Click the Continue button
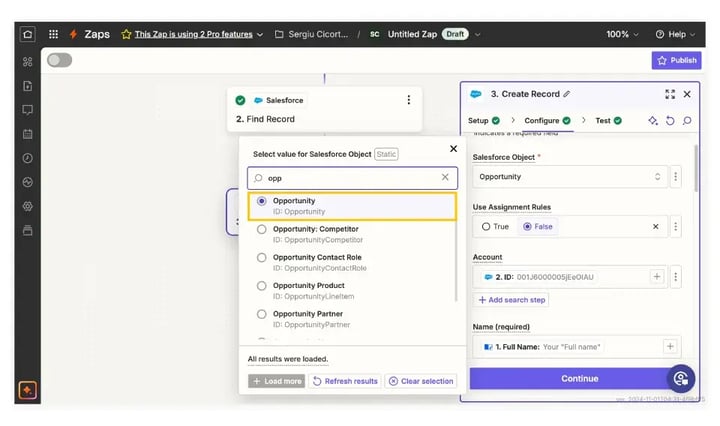 (579, 378)
